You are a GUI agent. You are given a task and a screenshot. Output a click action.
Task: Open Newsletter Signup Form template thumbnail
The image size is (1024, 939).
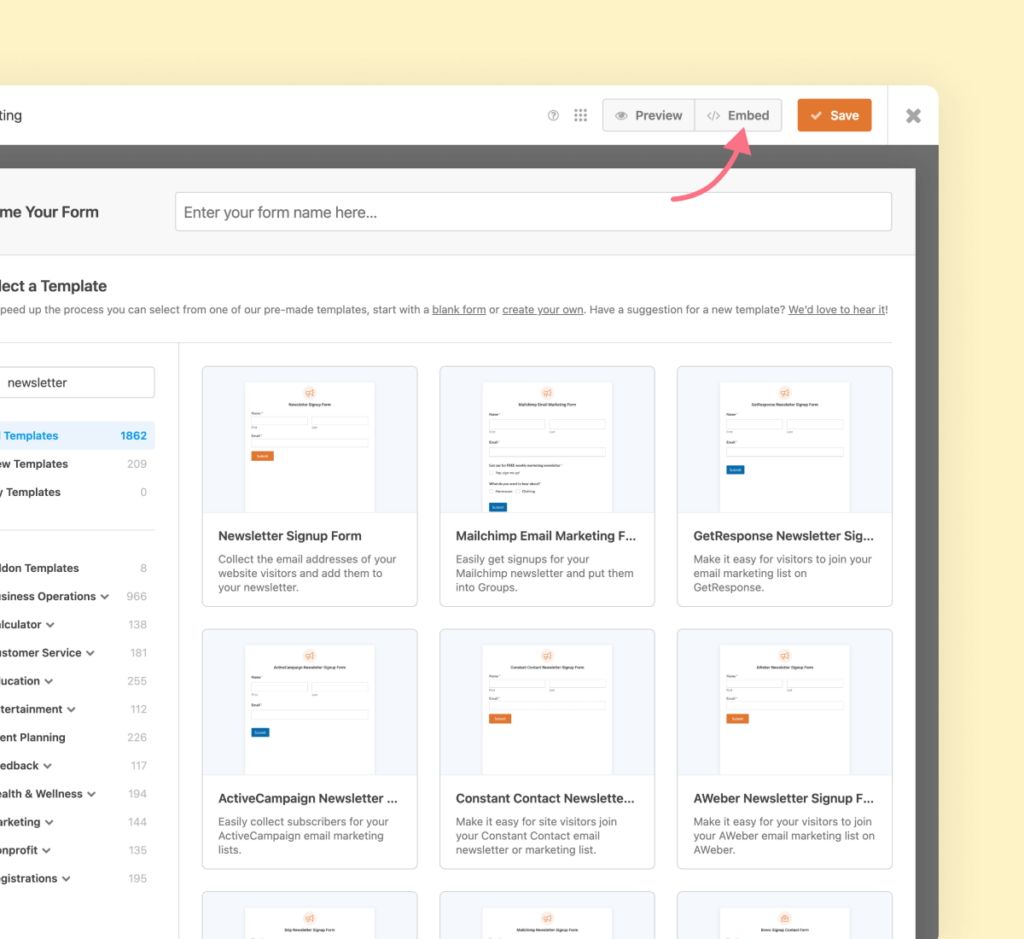[x=310, y=439]
